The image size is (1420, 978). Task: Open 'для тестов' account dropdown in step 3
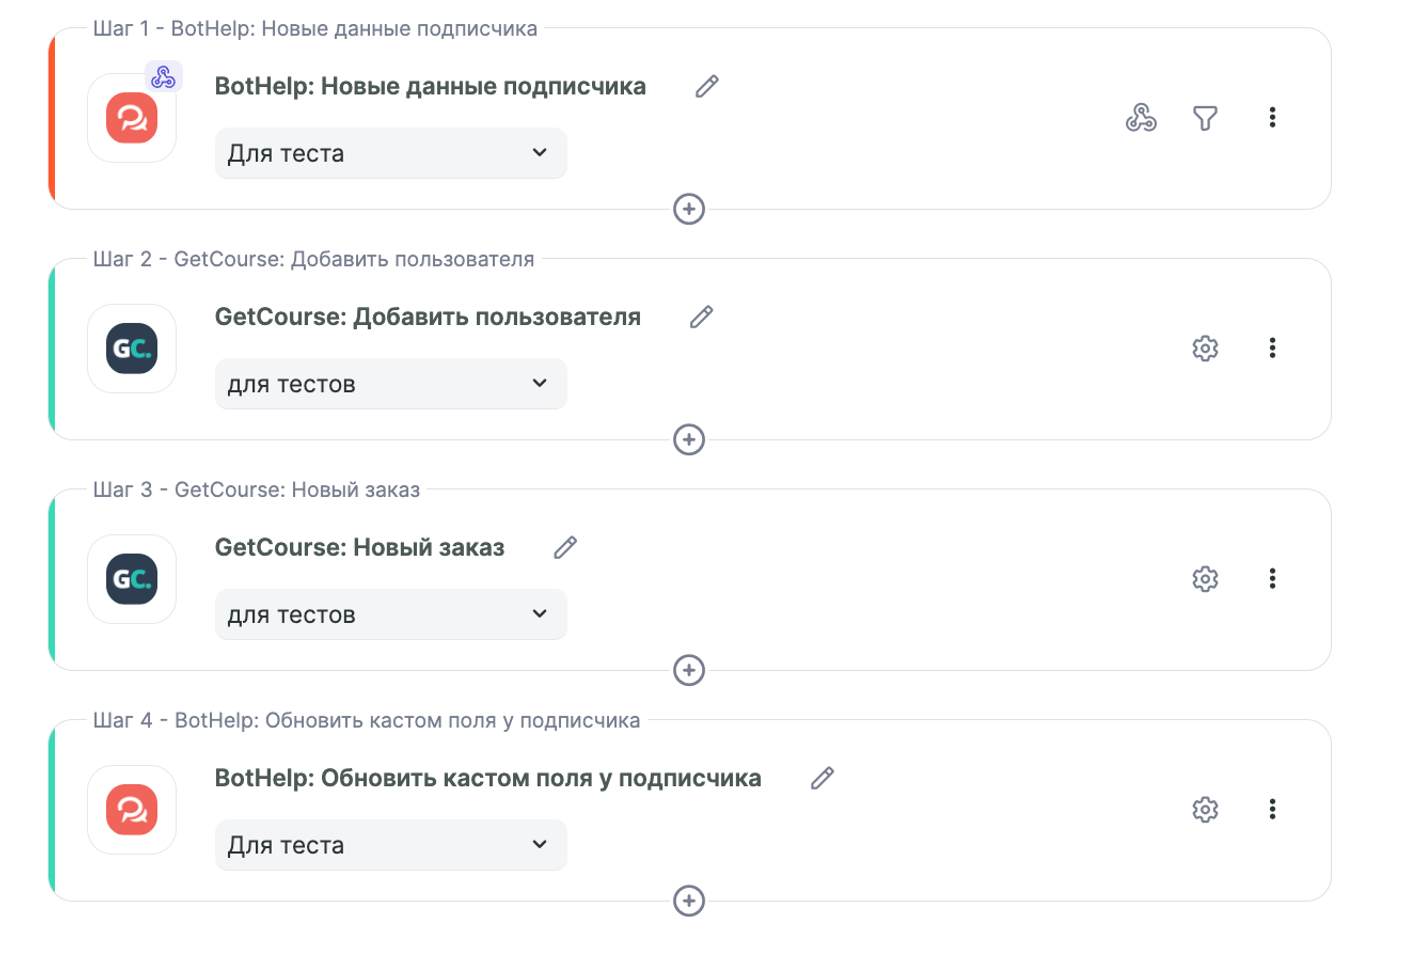tap(390, 614)
